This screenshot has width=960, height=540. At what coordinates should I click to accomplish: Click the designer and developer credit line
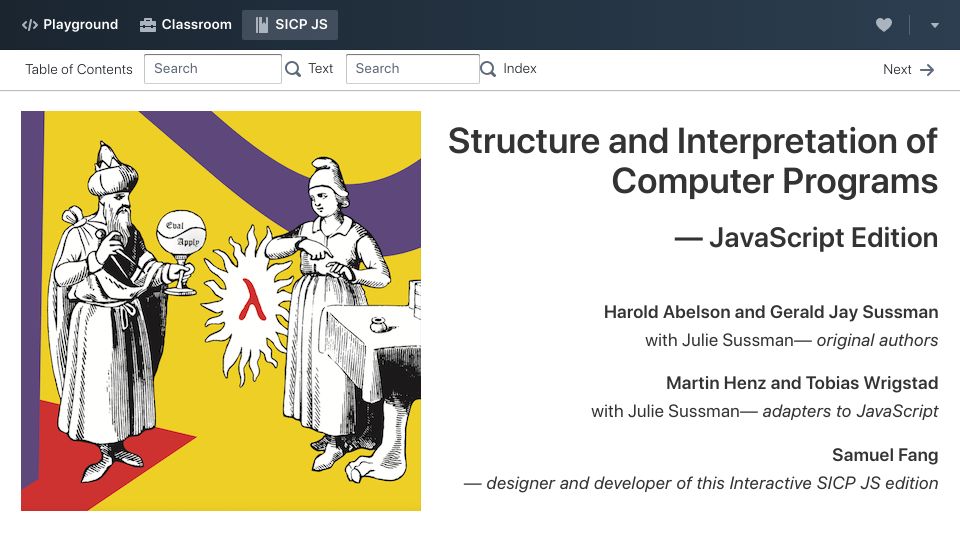(x=701, y=483)
